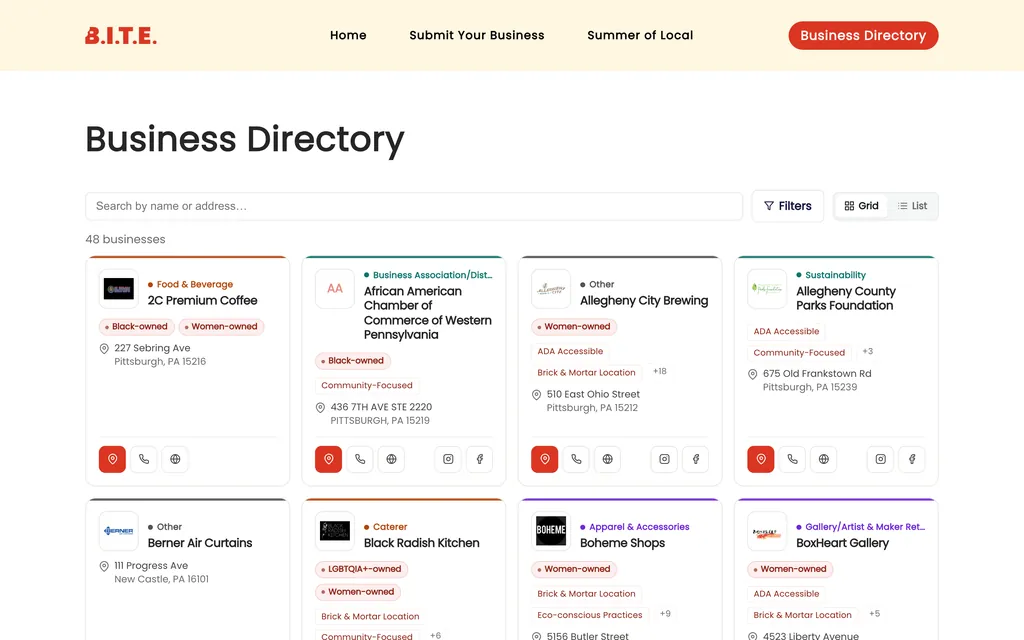Click Berner Air Curtains logo thumbnail
This screenshot has height=640, width=1024.
119,531
